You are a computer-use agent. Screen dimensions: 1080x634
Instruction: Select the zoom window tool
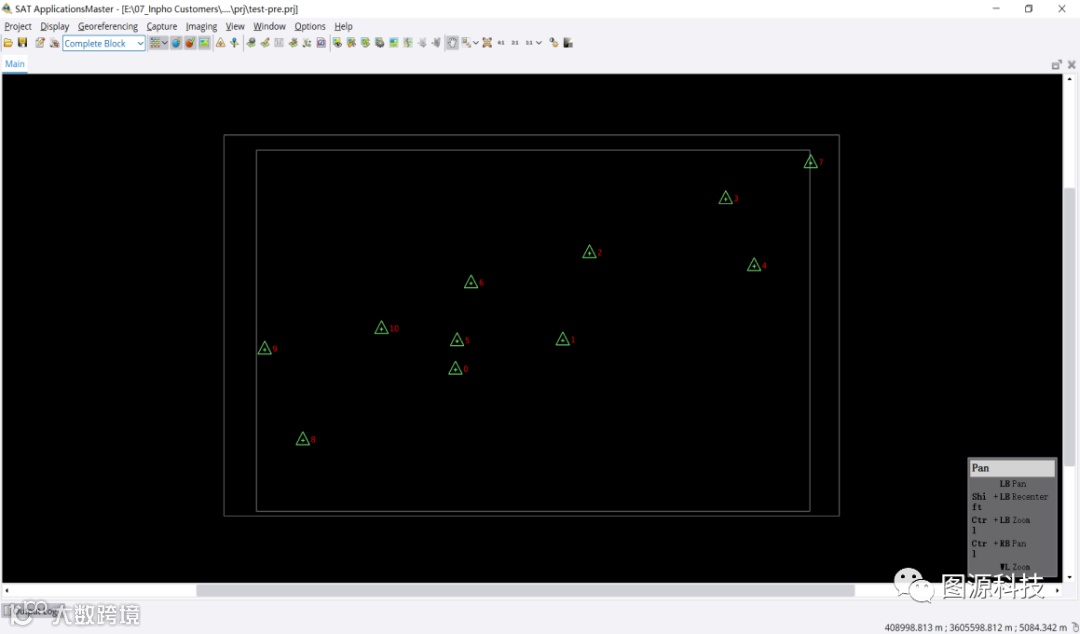(x=466, y=43)
